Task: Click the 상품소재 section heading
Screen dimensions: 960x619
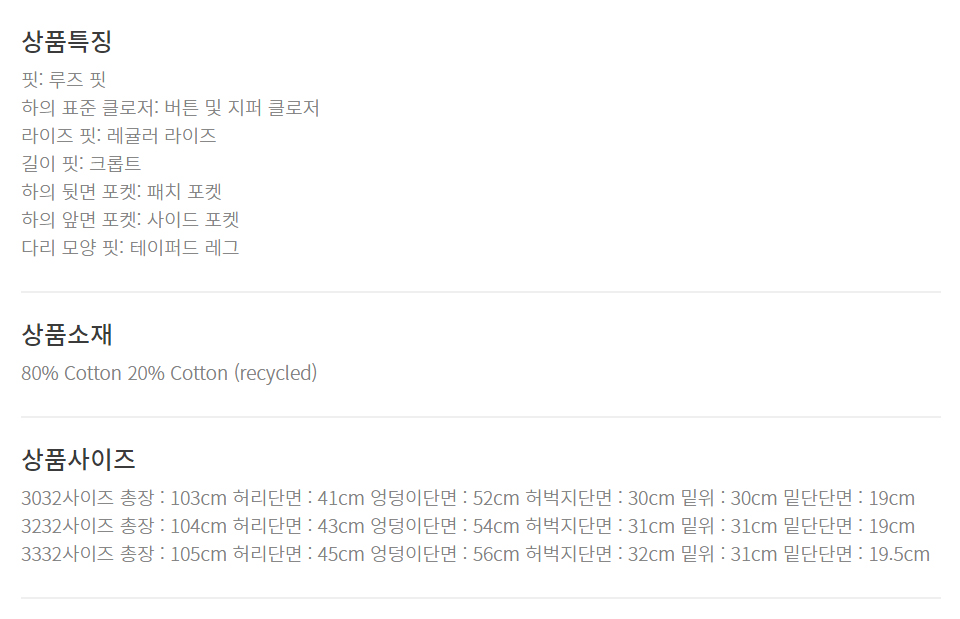Action: pyautogui.click(x=66, y=334)
